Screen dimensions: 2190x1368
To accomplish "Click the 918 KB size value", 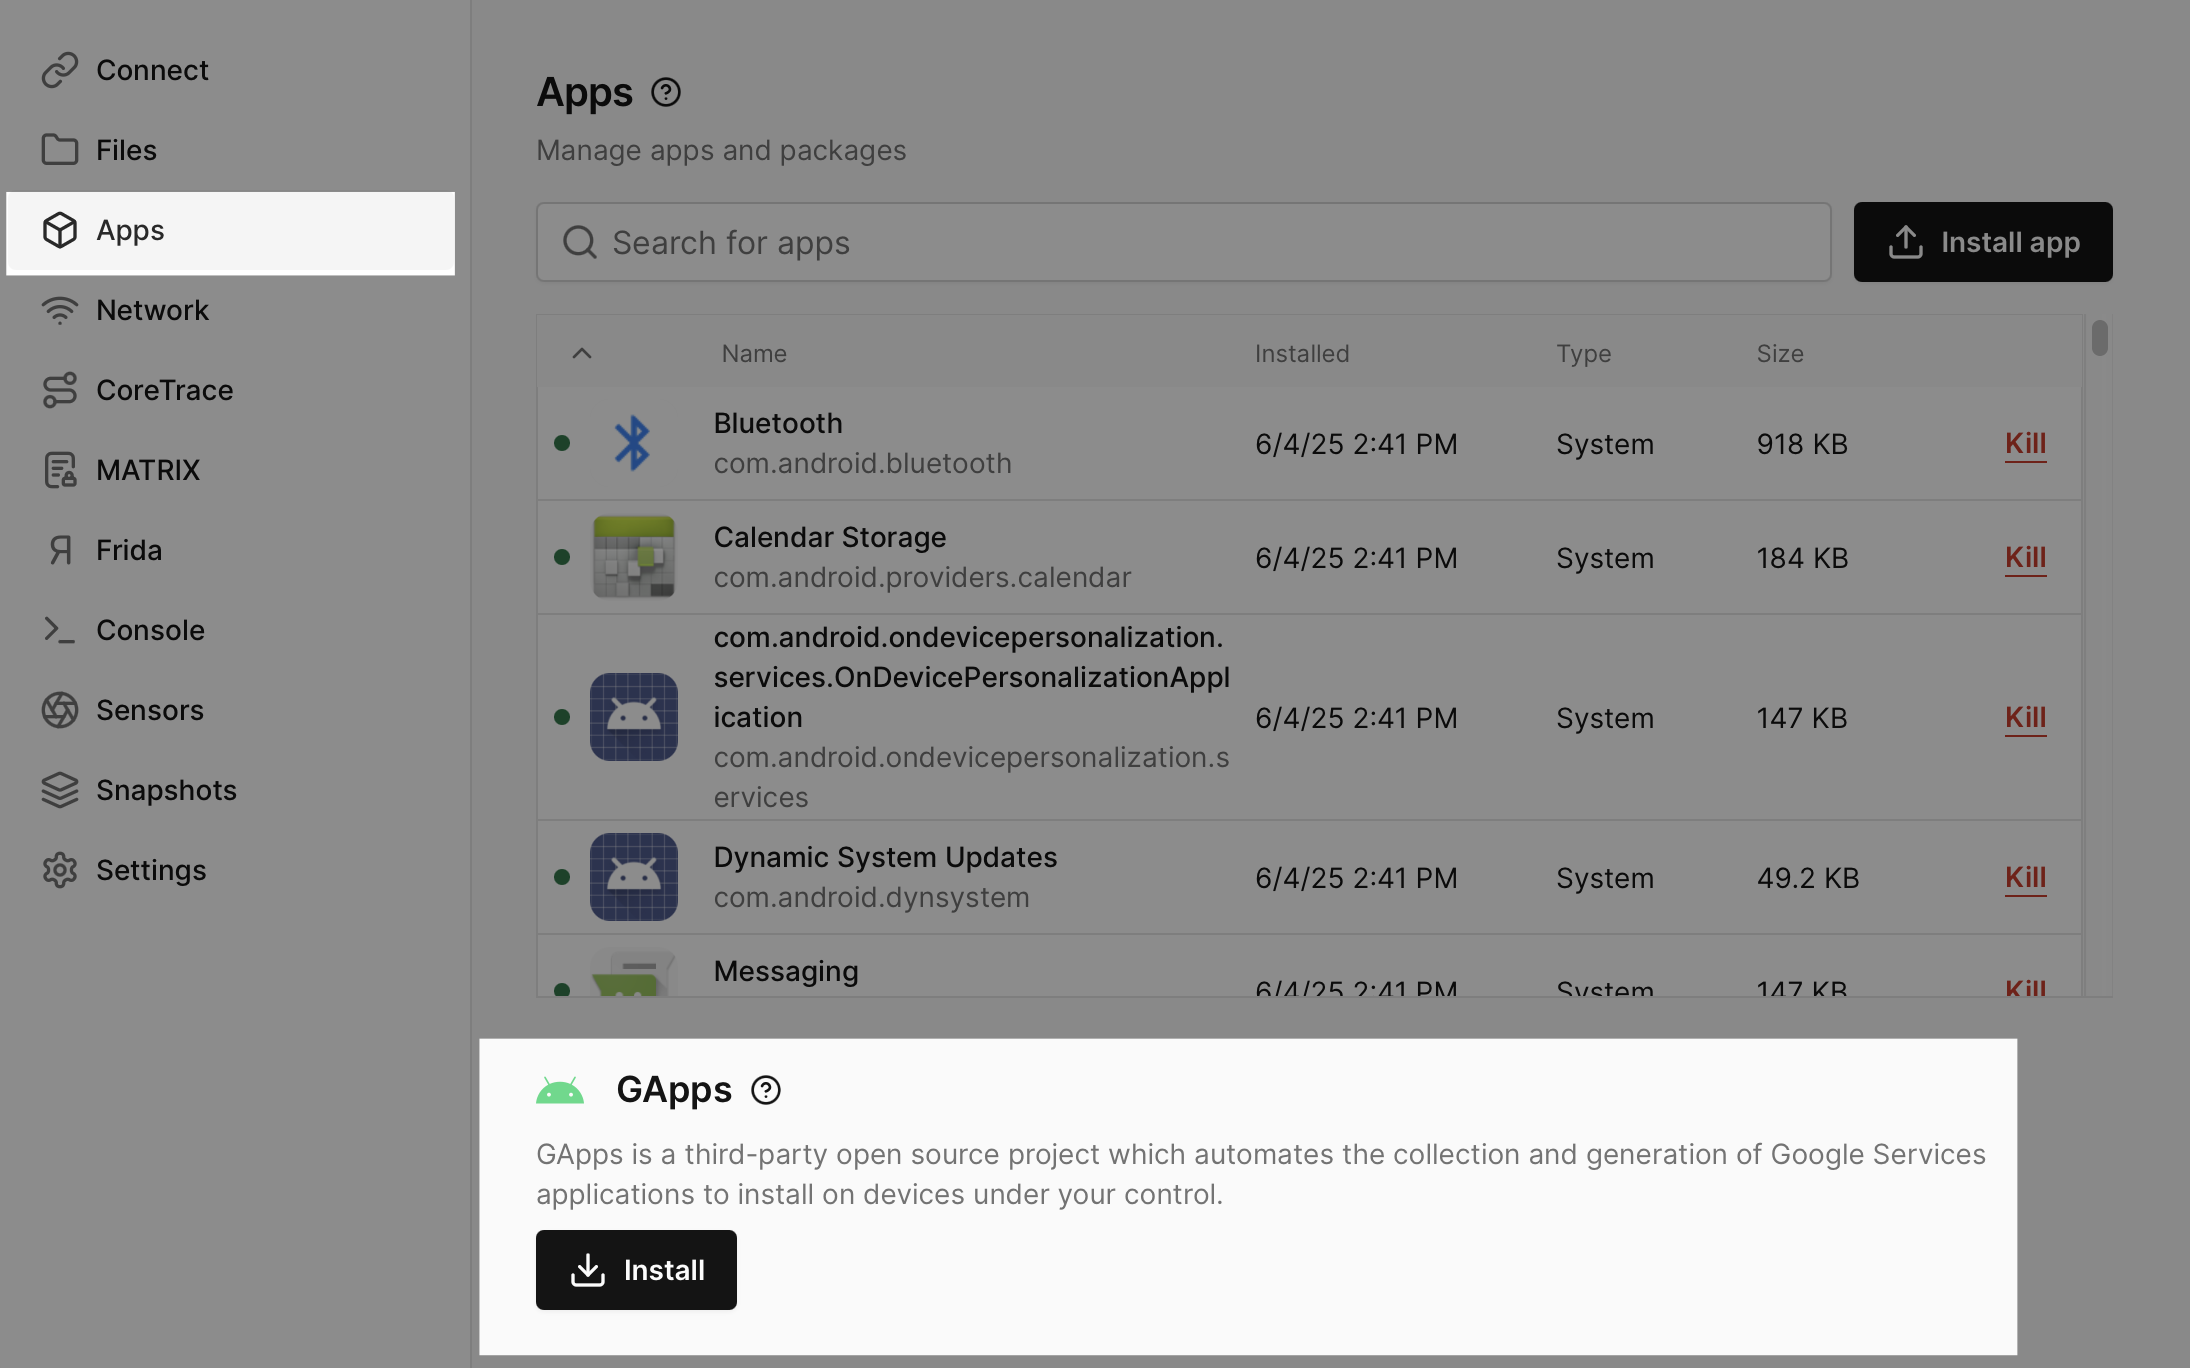I will click(1802, 443).
